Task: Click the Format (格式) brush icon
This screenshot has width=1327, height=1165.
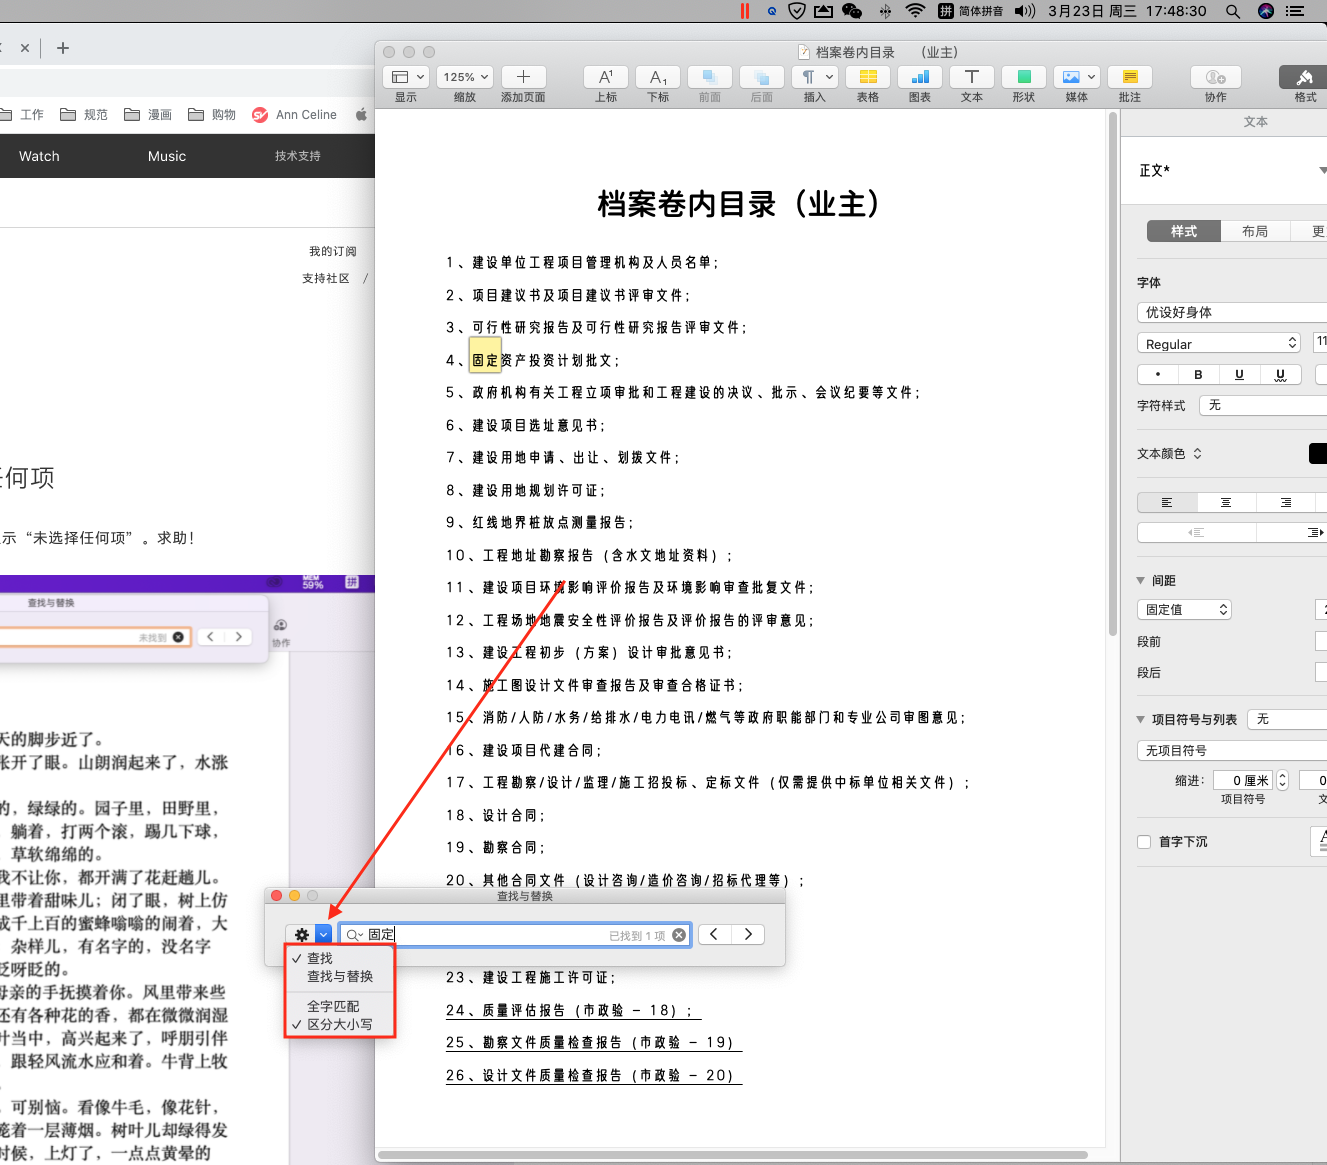Action: (x=1304, y=78)
